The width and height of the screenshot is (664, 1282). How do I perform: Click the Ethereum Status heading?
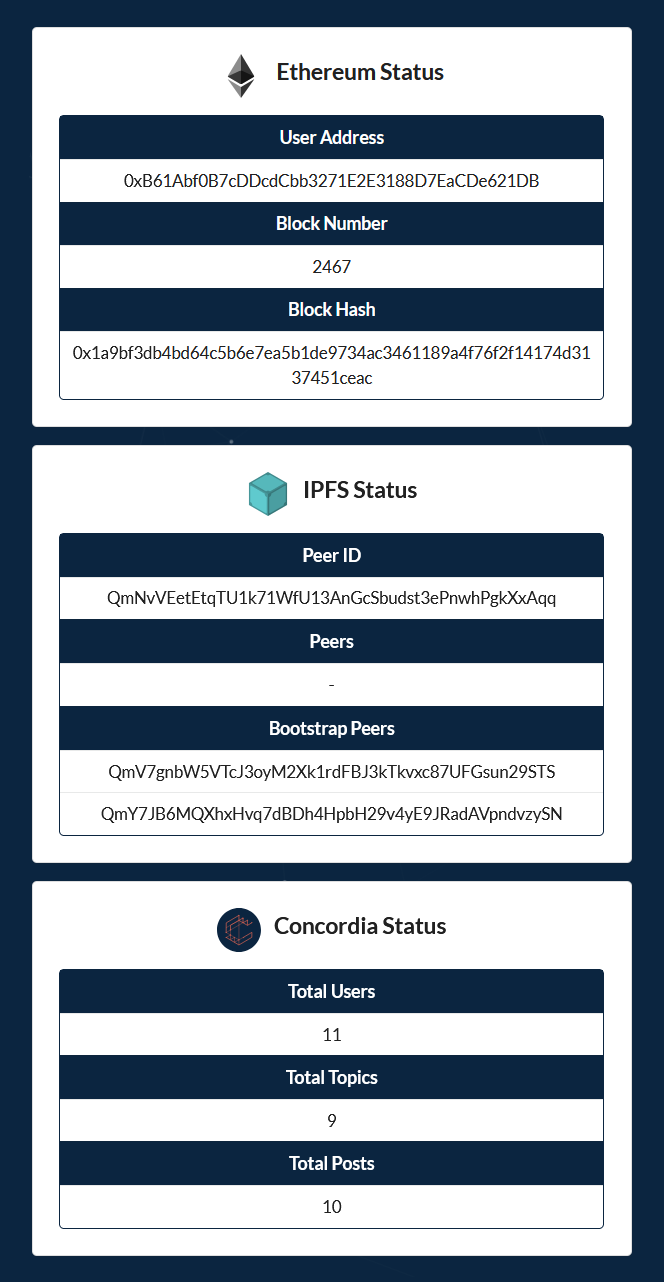point(360,72)
